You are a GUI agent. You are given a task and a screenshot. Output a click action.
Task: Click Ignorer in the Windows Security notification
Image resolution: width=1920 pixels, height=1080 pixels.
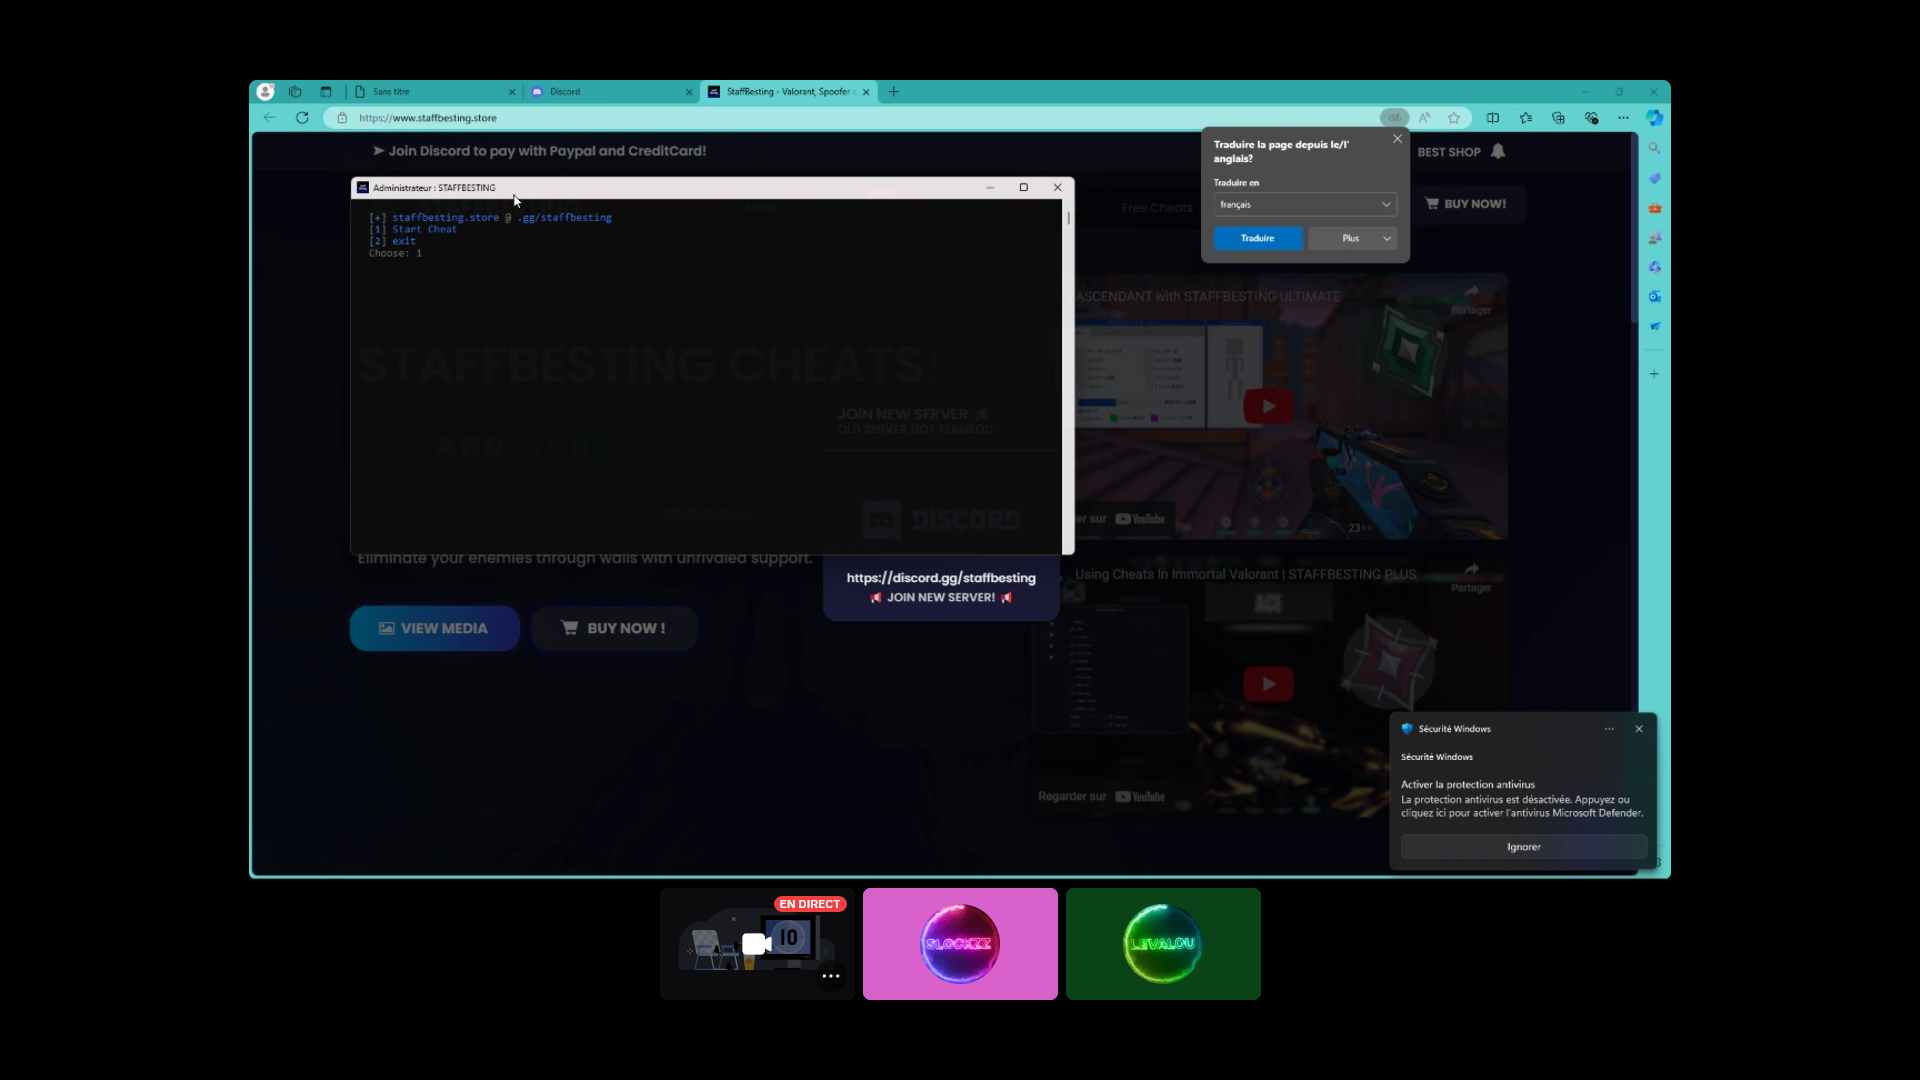click(1524, 847)
